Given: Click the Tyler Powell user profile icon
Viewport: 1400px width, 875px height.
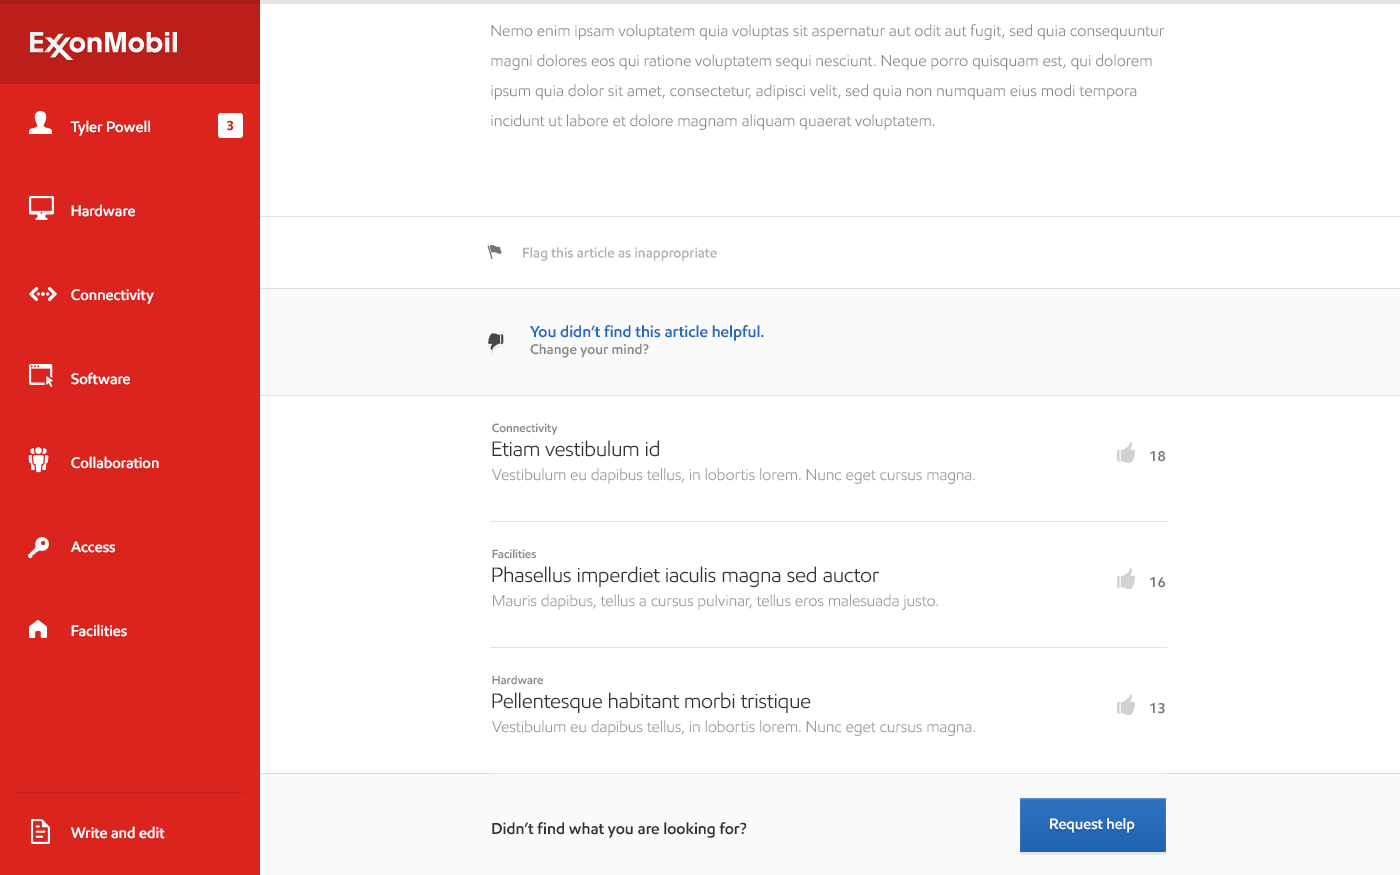Looking at the screenshot, I should [40, 123].
